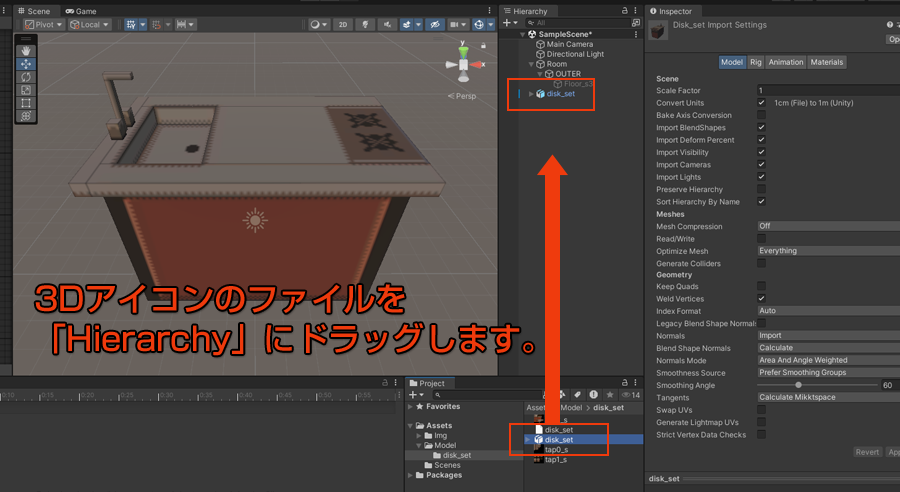The image size is (900, 492).
Task: Open the Materials import settings tab
Action: [827, 62]
